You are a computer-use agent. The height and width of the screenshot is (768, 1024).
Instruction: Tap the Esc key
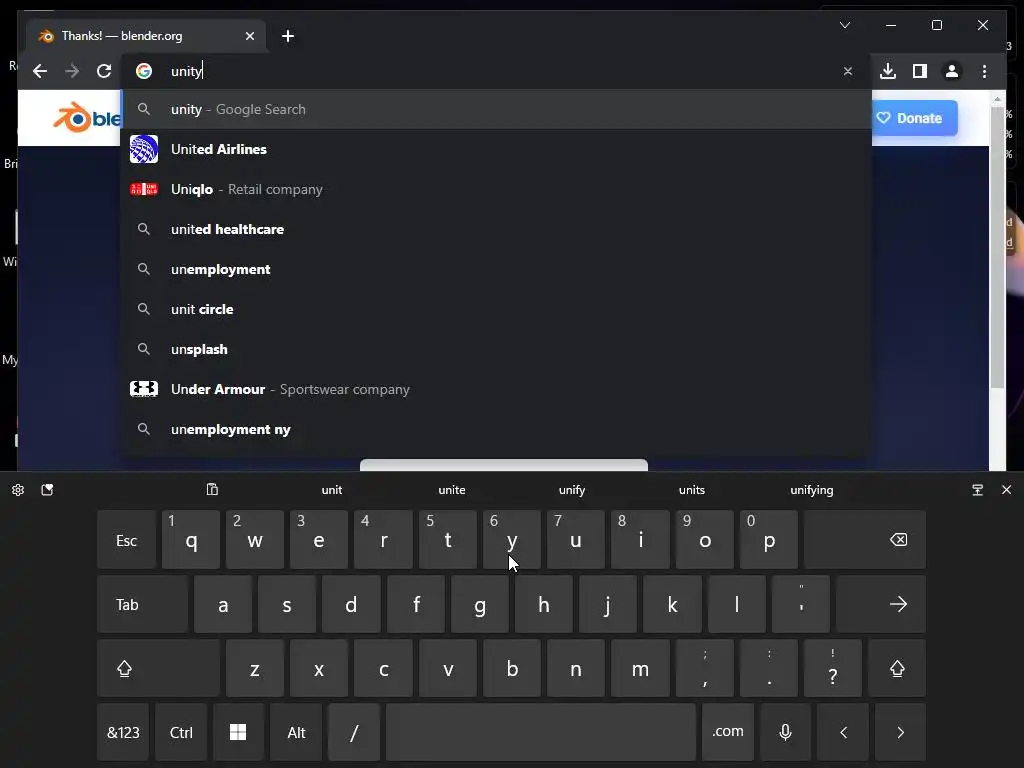(x=126, y=540)
